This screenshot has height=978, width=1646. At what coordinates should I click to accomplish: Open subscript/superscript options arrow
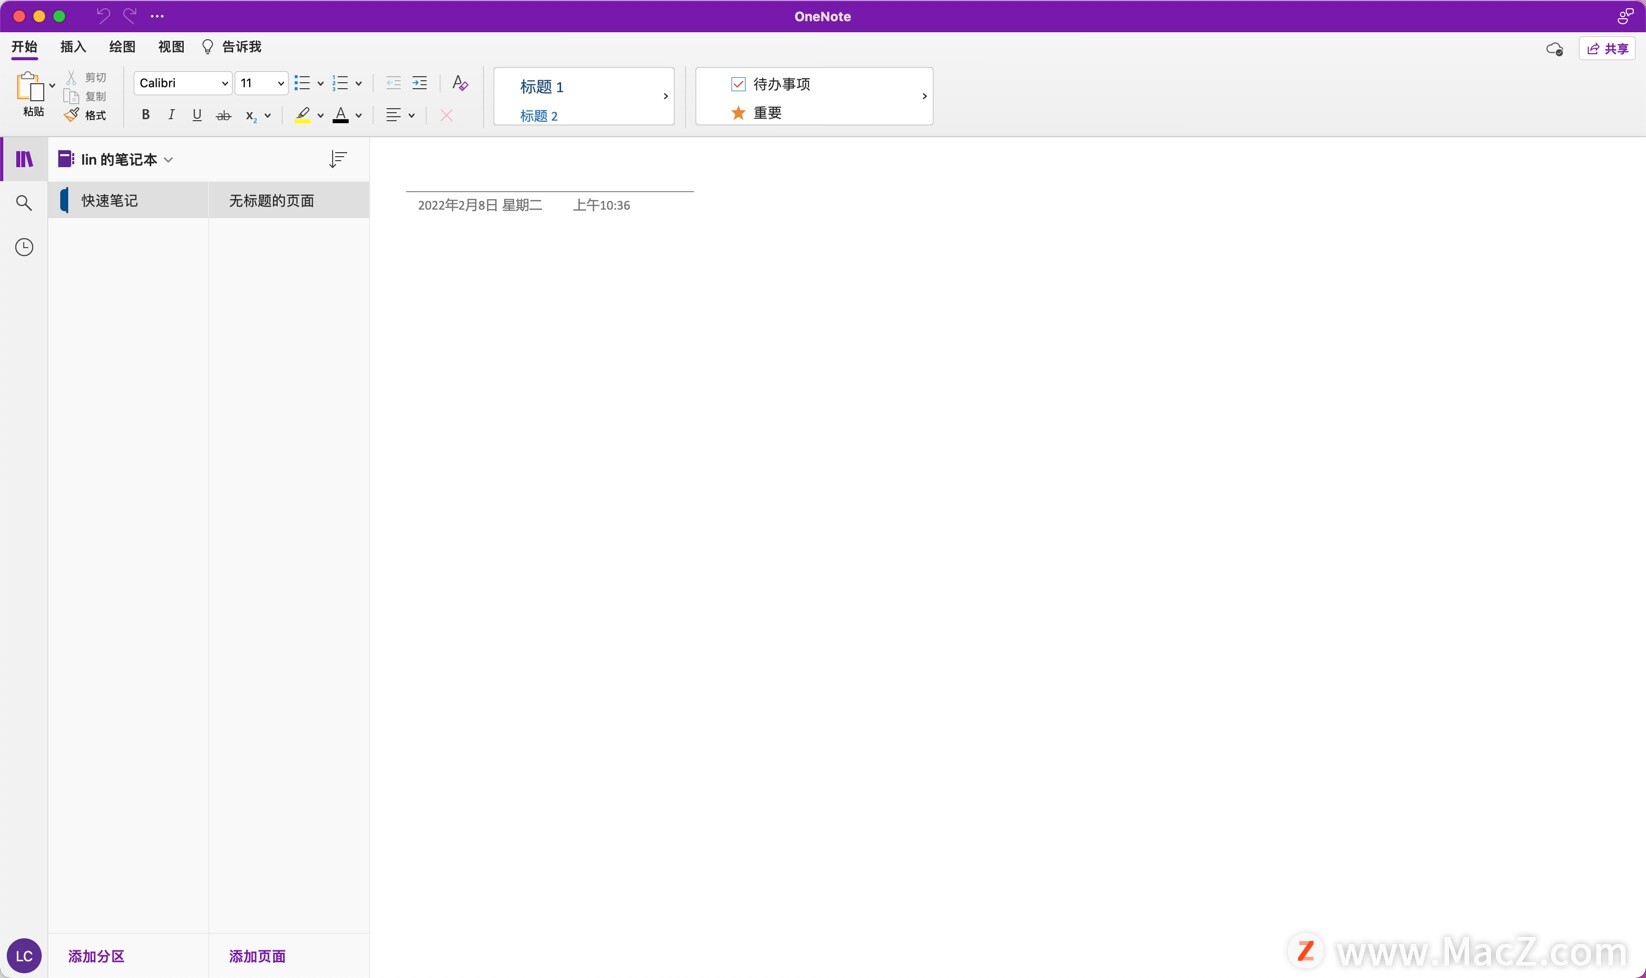click(268, 116)
